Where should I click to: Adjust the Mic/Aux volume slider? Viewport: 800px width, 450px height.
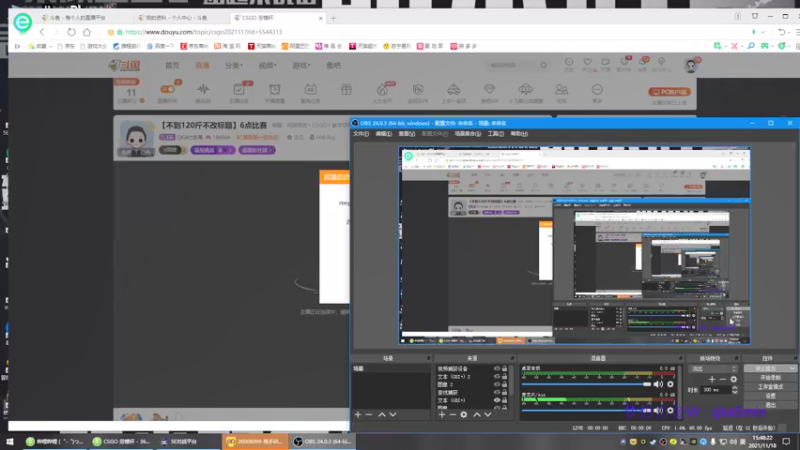(x=586, y=410)
